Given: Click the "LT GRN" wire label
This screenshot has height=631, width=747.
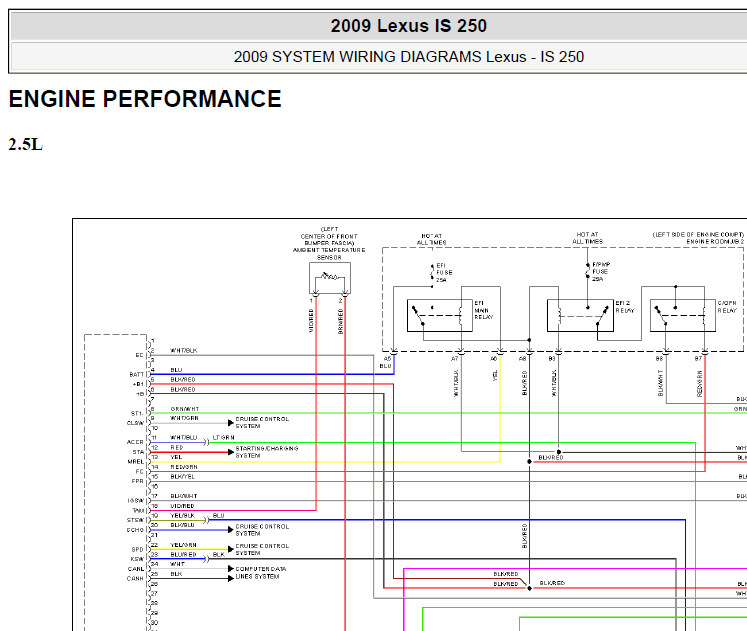Looking at the screenshot, I should 223,437.
